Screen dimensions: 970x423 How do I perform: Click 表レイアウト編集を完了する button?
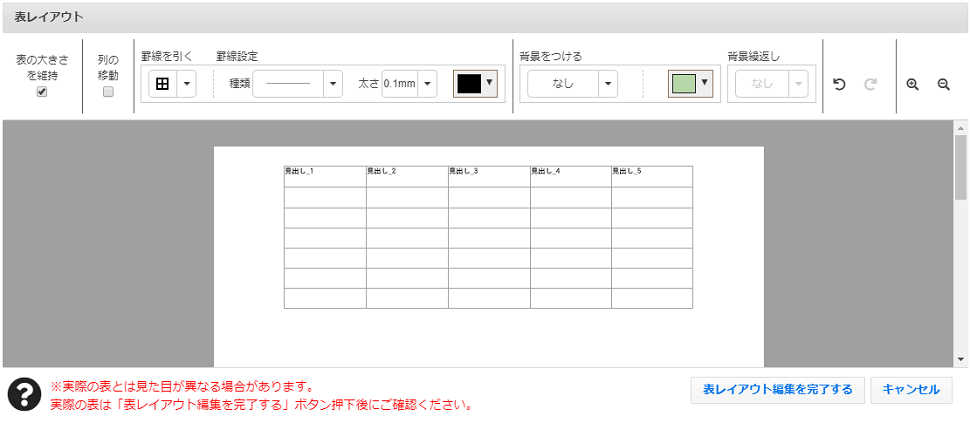[777, 389]
